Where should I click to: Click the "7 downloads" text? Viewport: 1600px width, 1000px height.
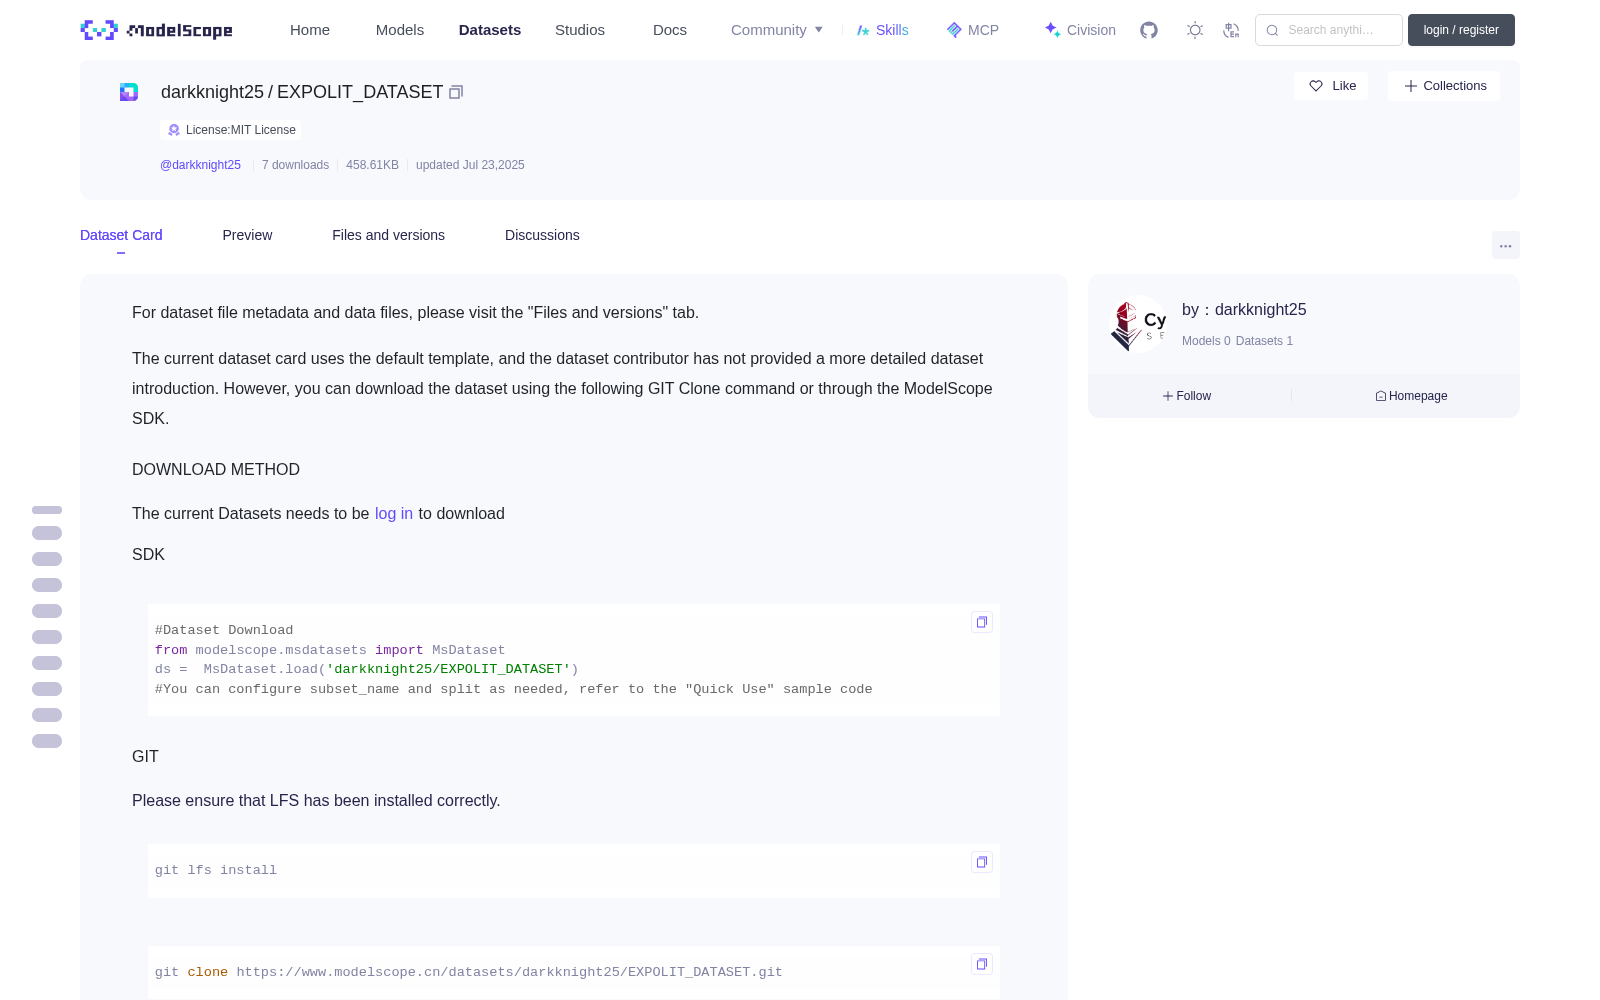(295, 165)
